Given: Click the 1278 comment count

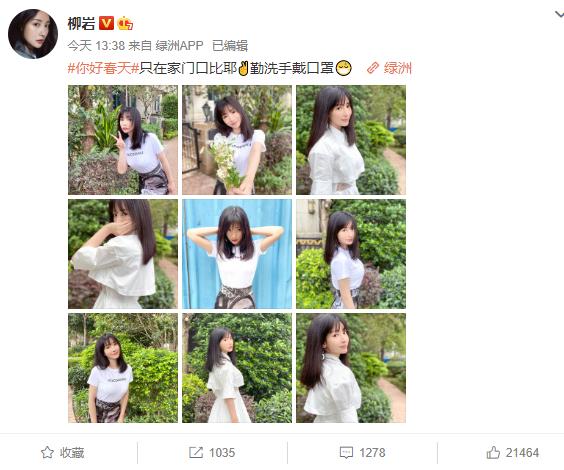Looking at the screenshot, I should point(372,452).
